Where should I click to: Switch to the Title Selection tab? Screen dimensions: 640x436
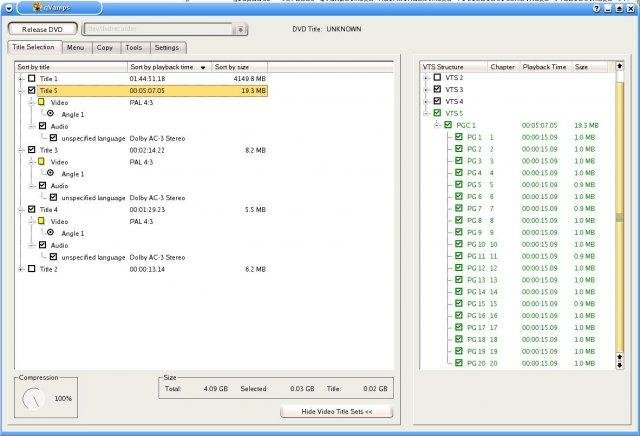coord(33,47)
